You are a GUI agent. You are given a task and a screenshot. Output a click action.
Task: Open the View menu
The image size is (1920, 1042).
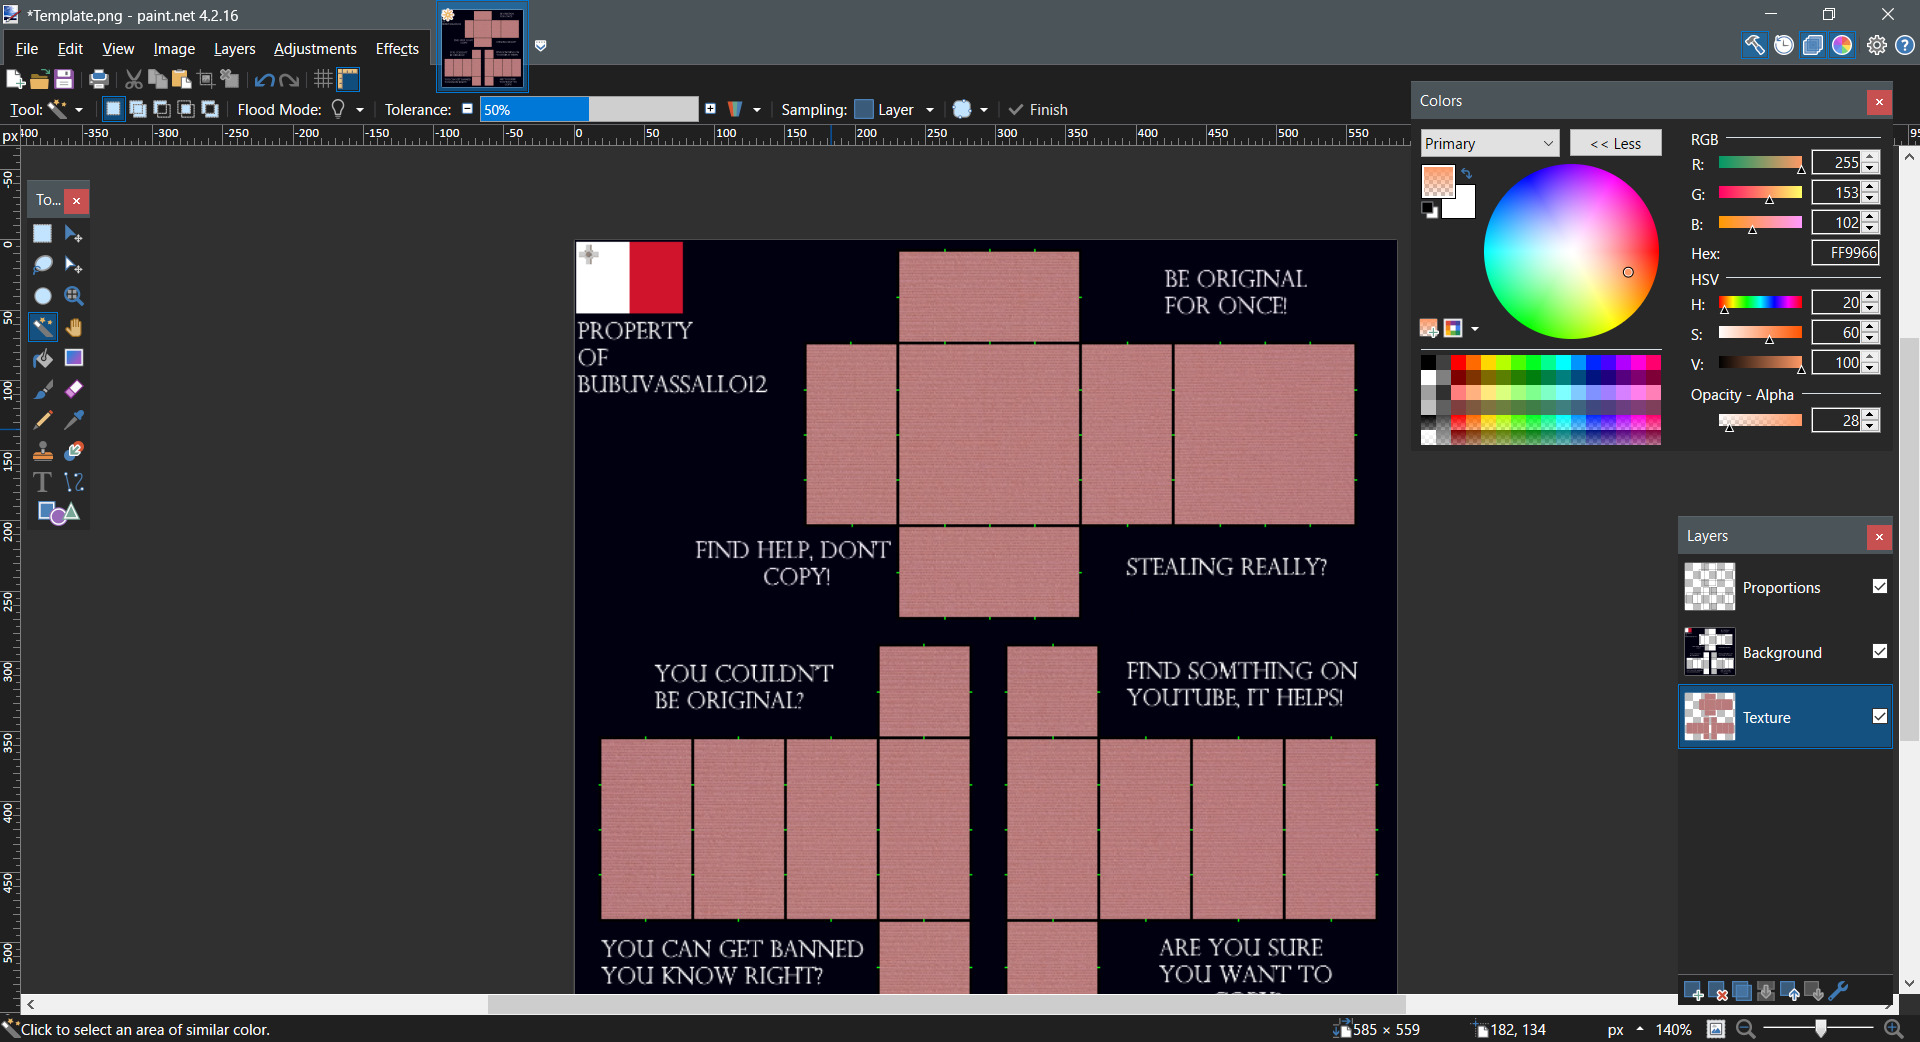pyautogui.click(x=118, y=48)
